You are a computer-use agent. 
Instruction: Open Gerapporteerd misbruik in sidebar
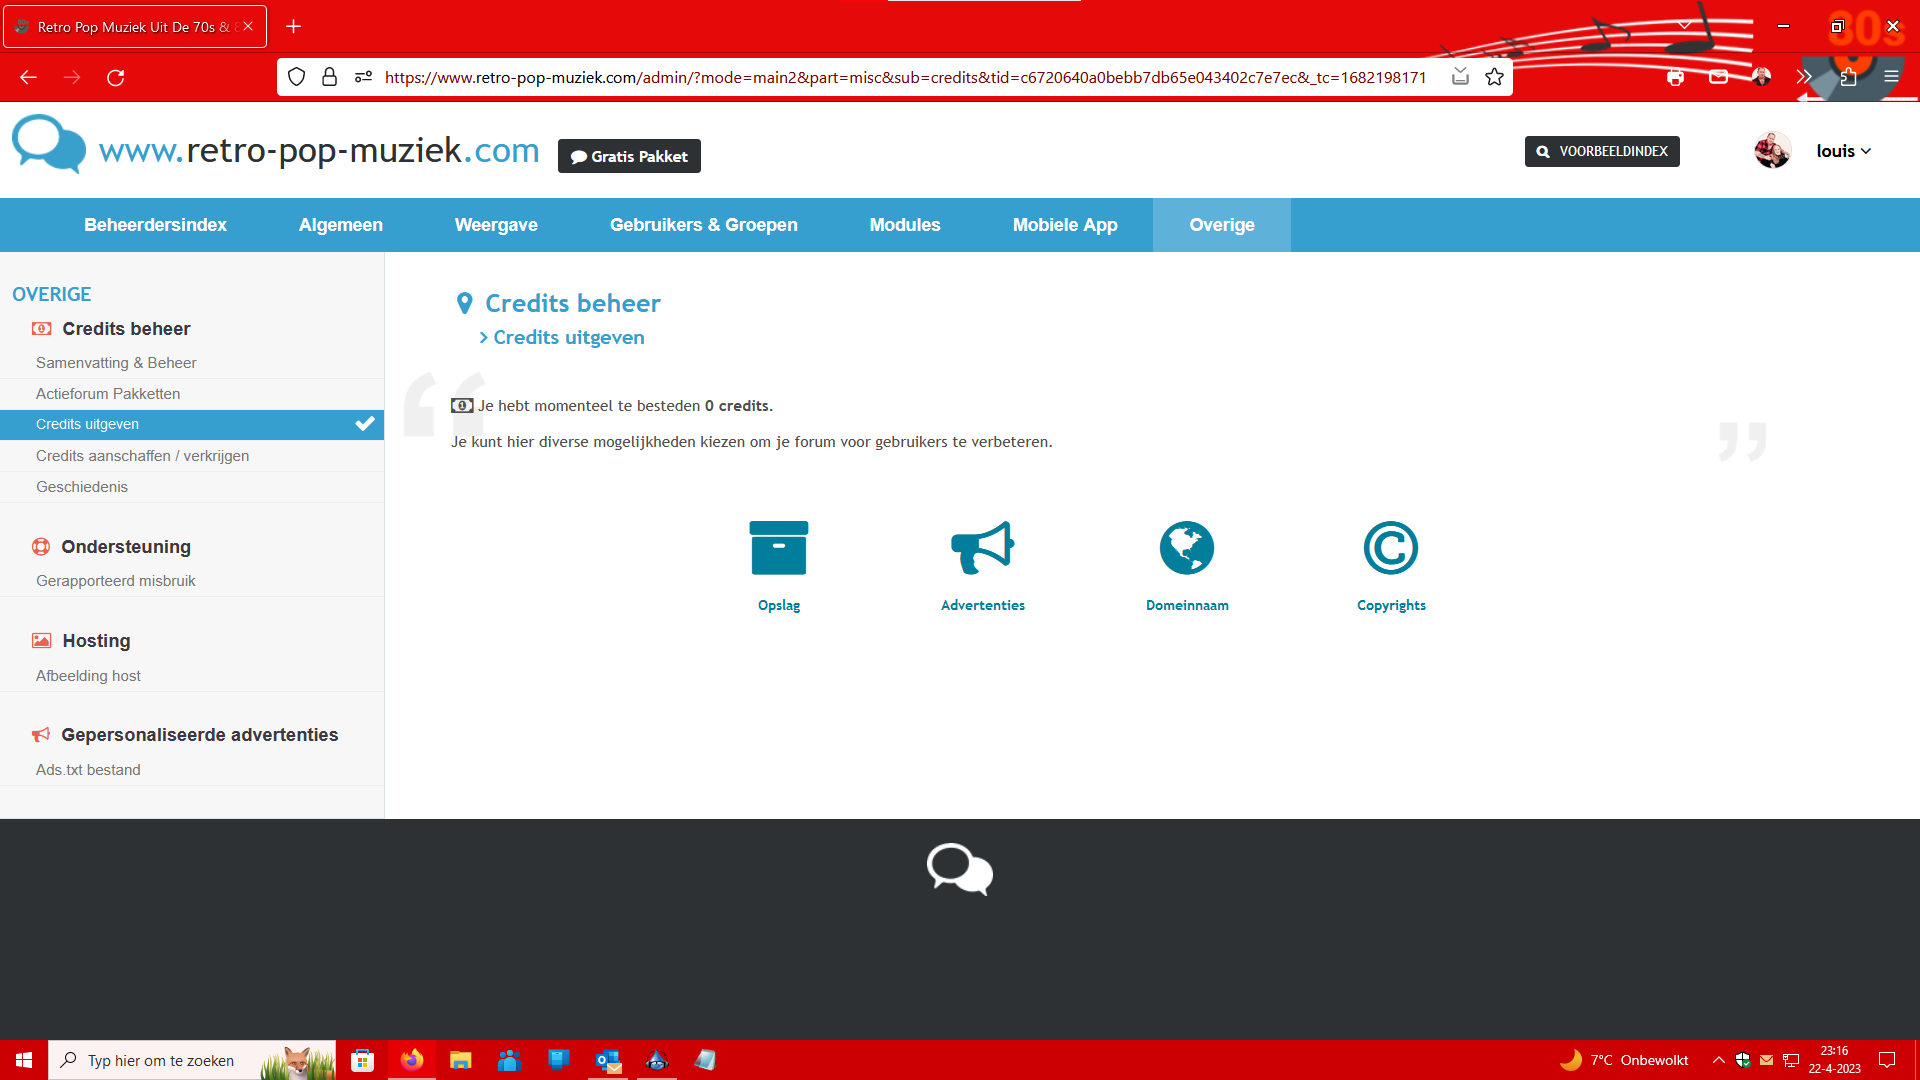click(x=192, y=581)
